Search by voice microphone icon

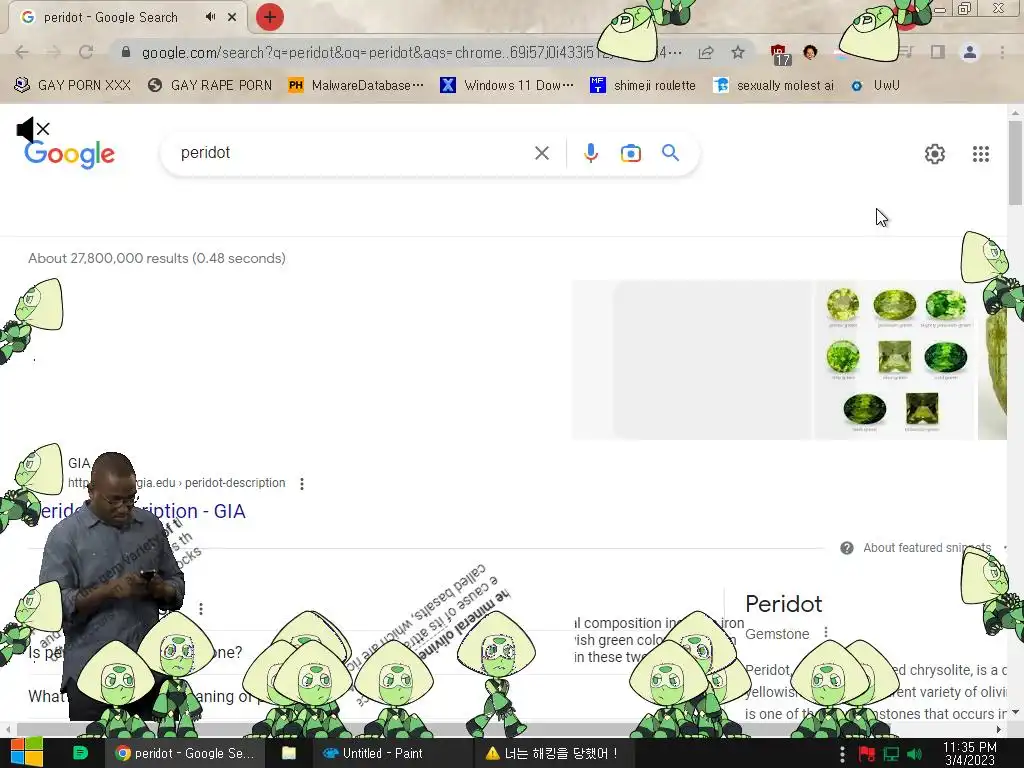(x=591, y=153)
